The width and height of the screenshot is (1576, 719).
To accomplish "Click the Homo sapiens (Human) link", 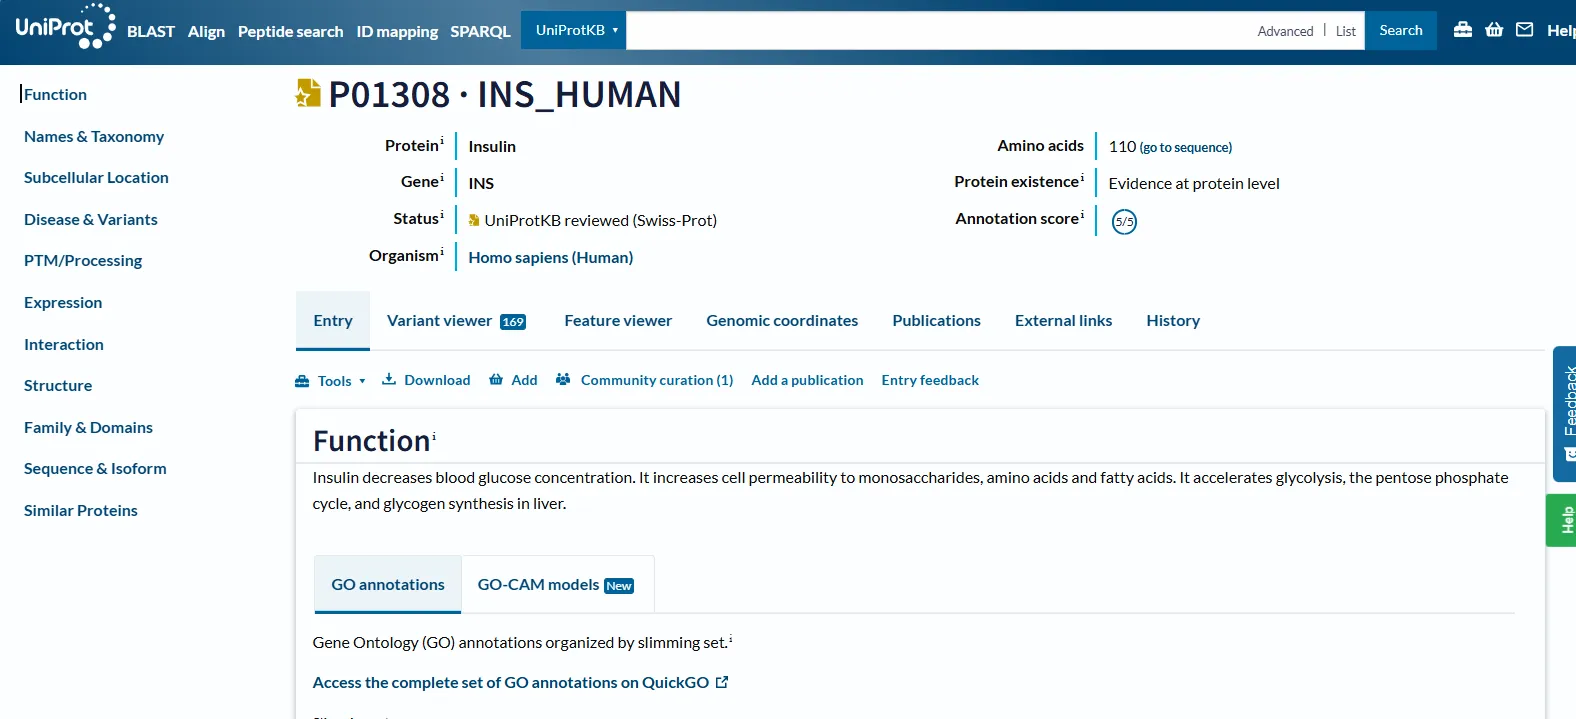I will (550, 257).
